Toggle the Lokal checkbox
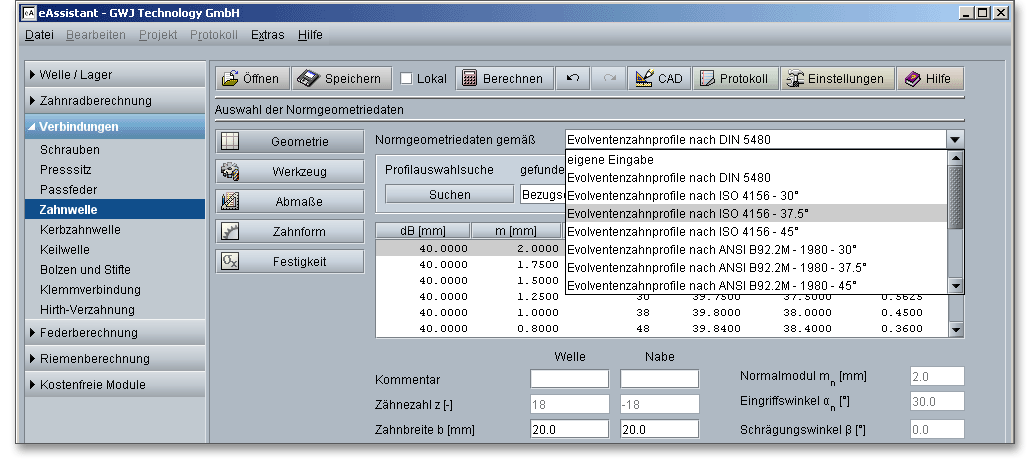This screenshot has height=459, width=1030. pos(407,79)
